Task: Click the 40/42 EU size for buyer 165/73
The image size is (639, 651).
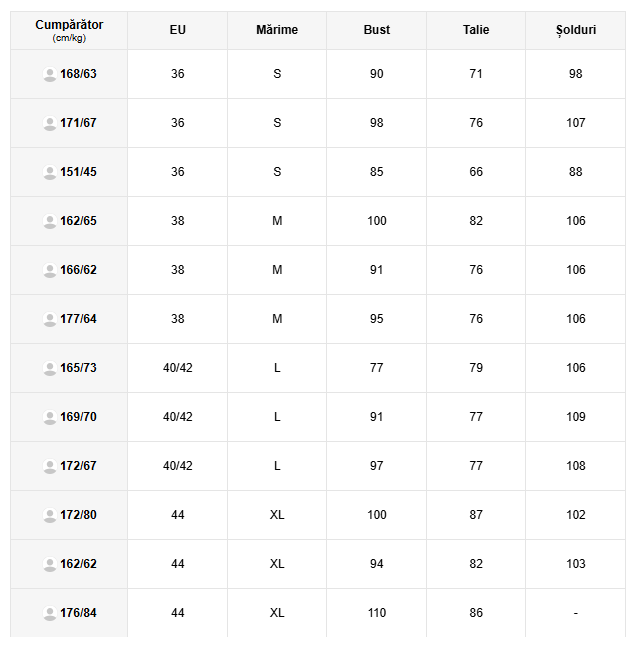Action: 178,368
